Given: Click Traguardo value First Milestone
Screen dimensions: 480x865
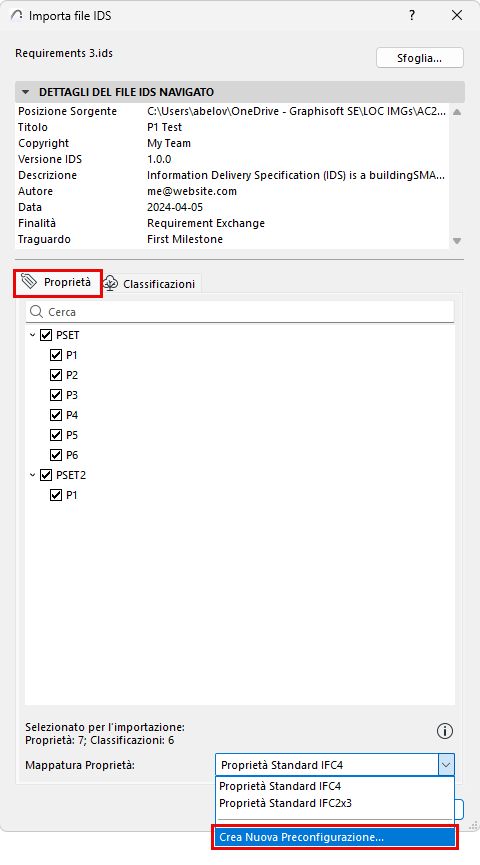Looking at the screenshot, I should pyautogui.click(x=185, y=239).
